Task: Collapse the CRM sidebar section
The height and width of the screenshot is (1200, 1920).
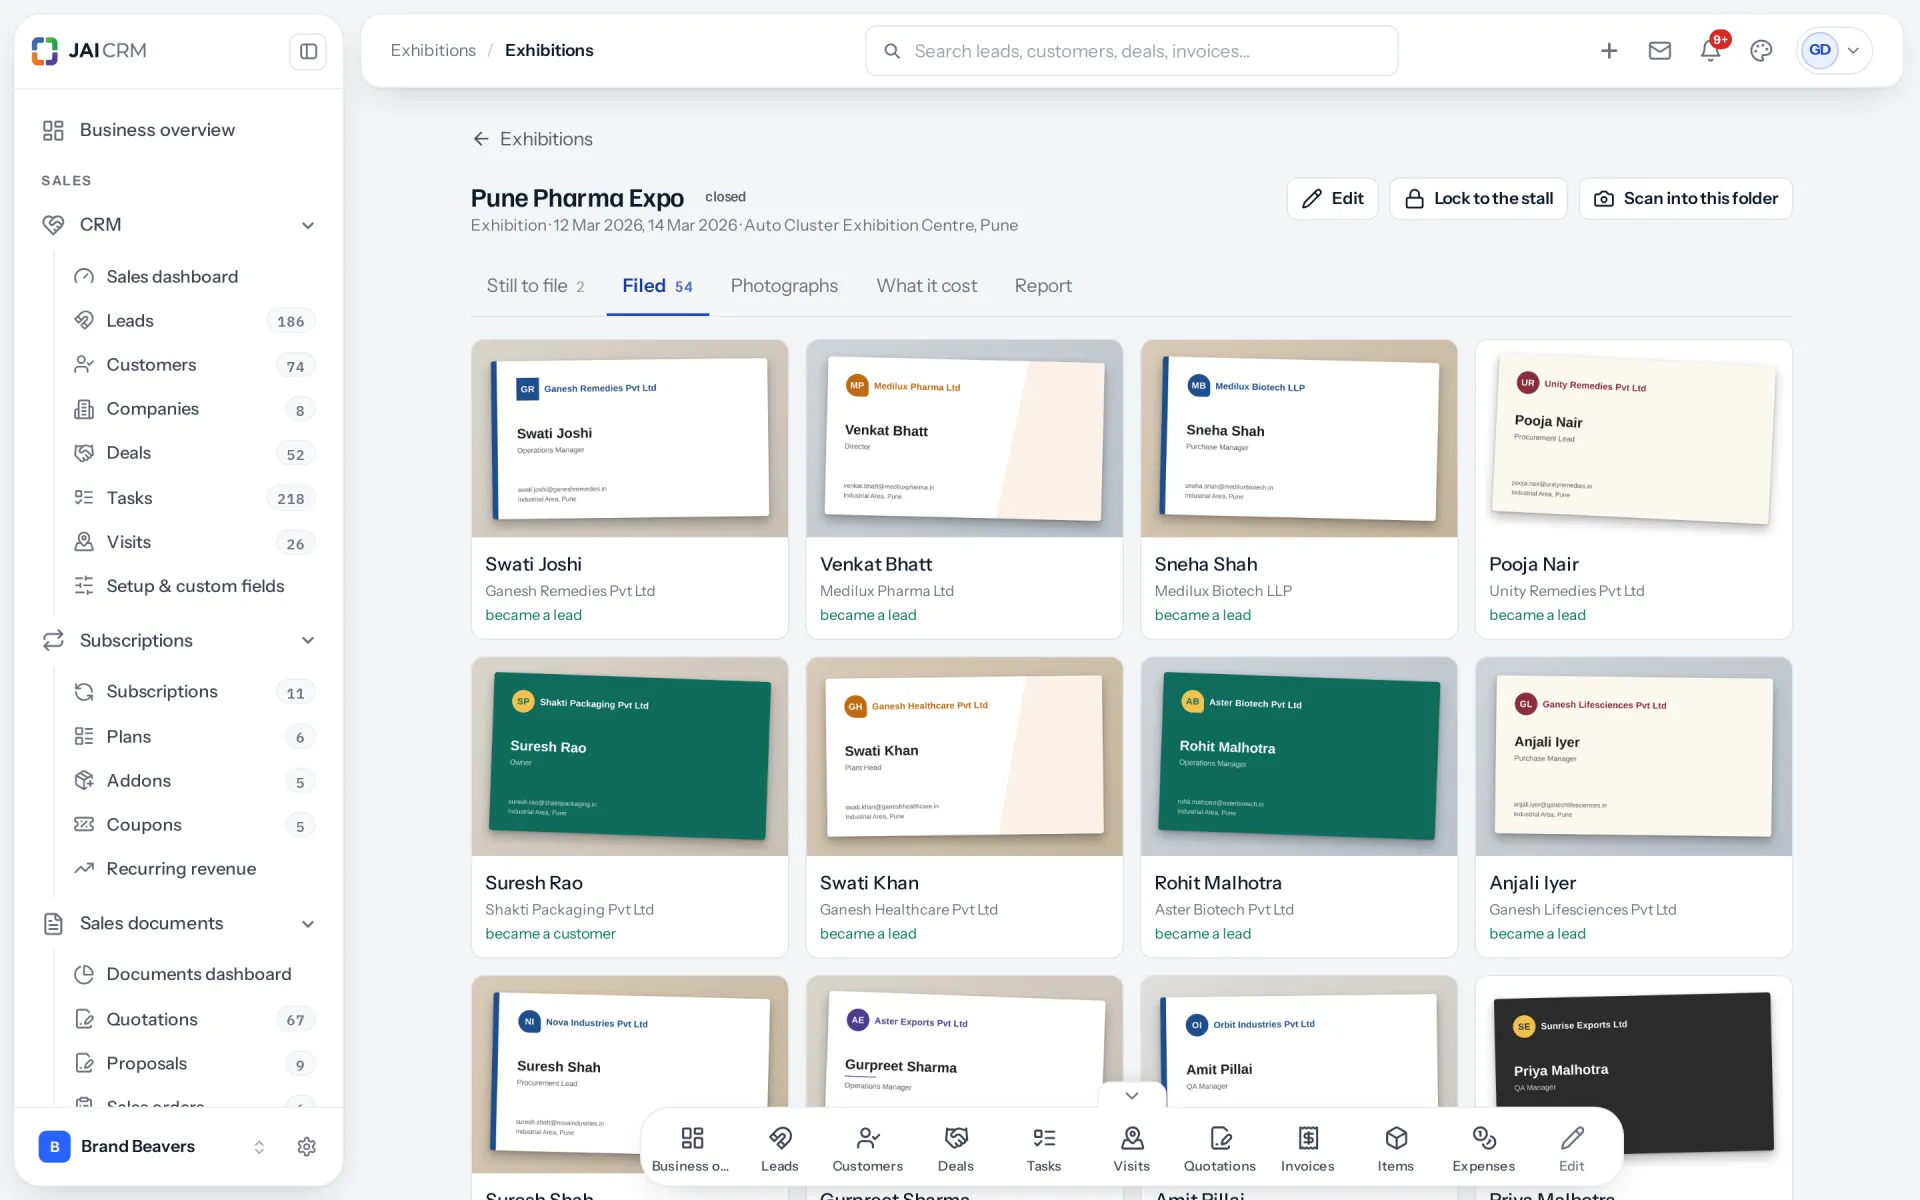Action: coord(308,225)
